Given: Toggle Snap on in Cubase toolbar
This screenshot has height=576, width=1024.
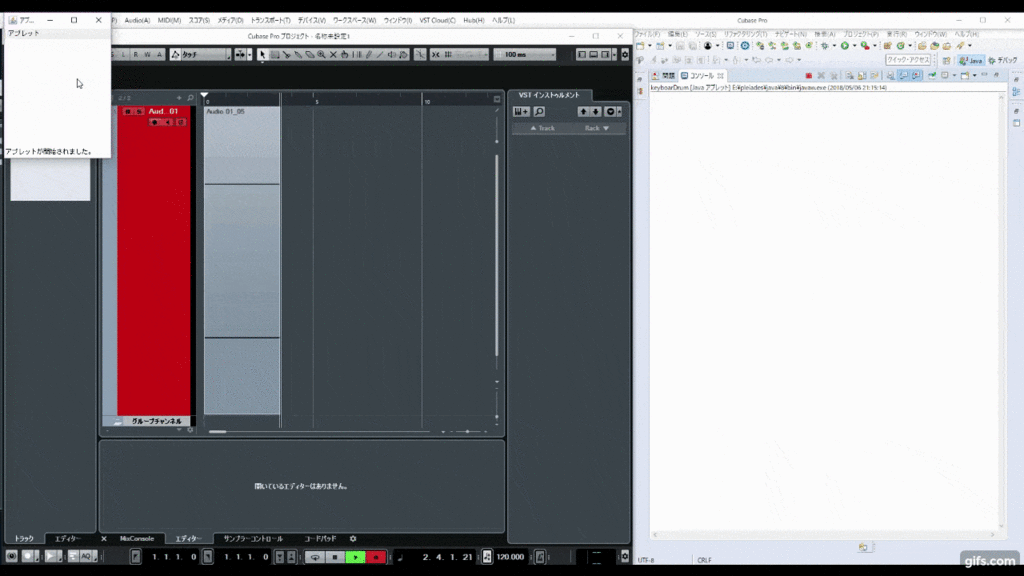Looking at the screenshot, I should 436,55.
